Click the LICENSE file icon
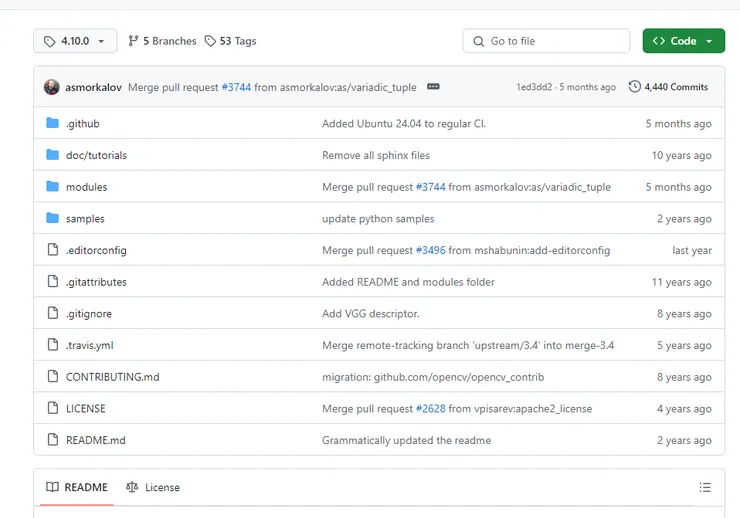 pos(53,409)
